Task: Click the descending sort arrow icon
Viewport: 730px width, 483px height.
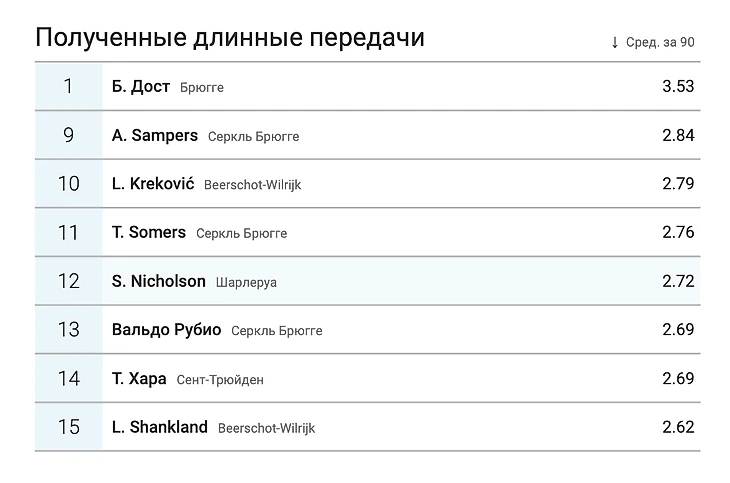Action: (x=615, y=42)
